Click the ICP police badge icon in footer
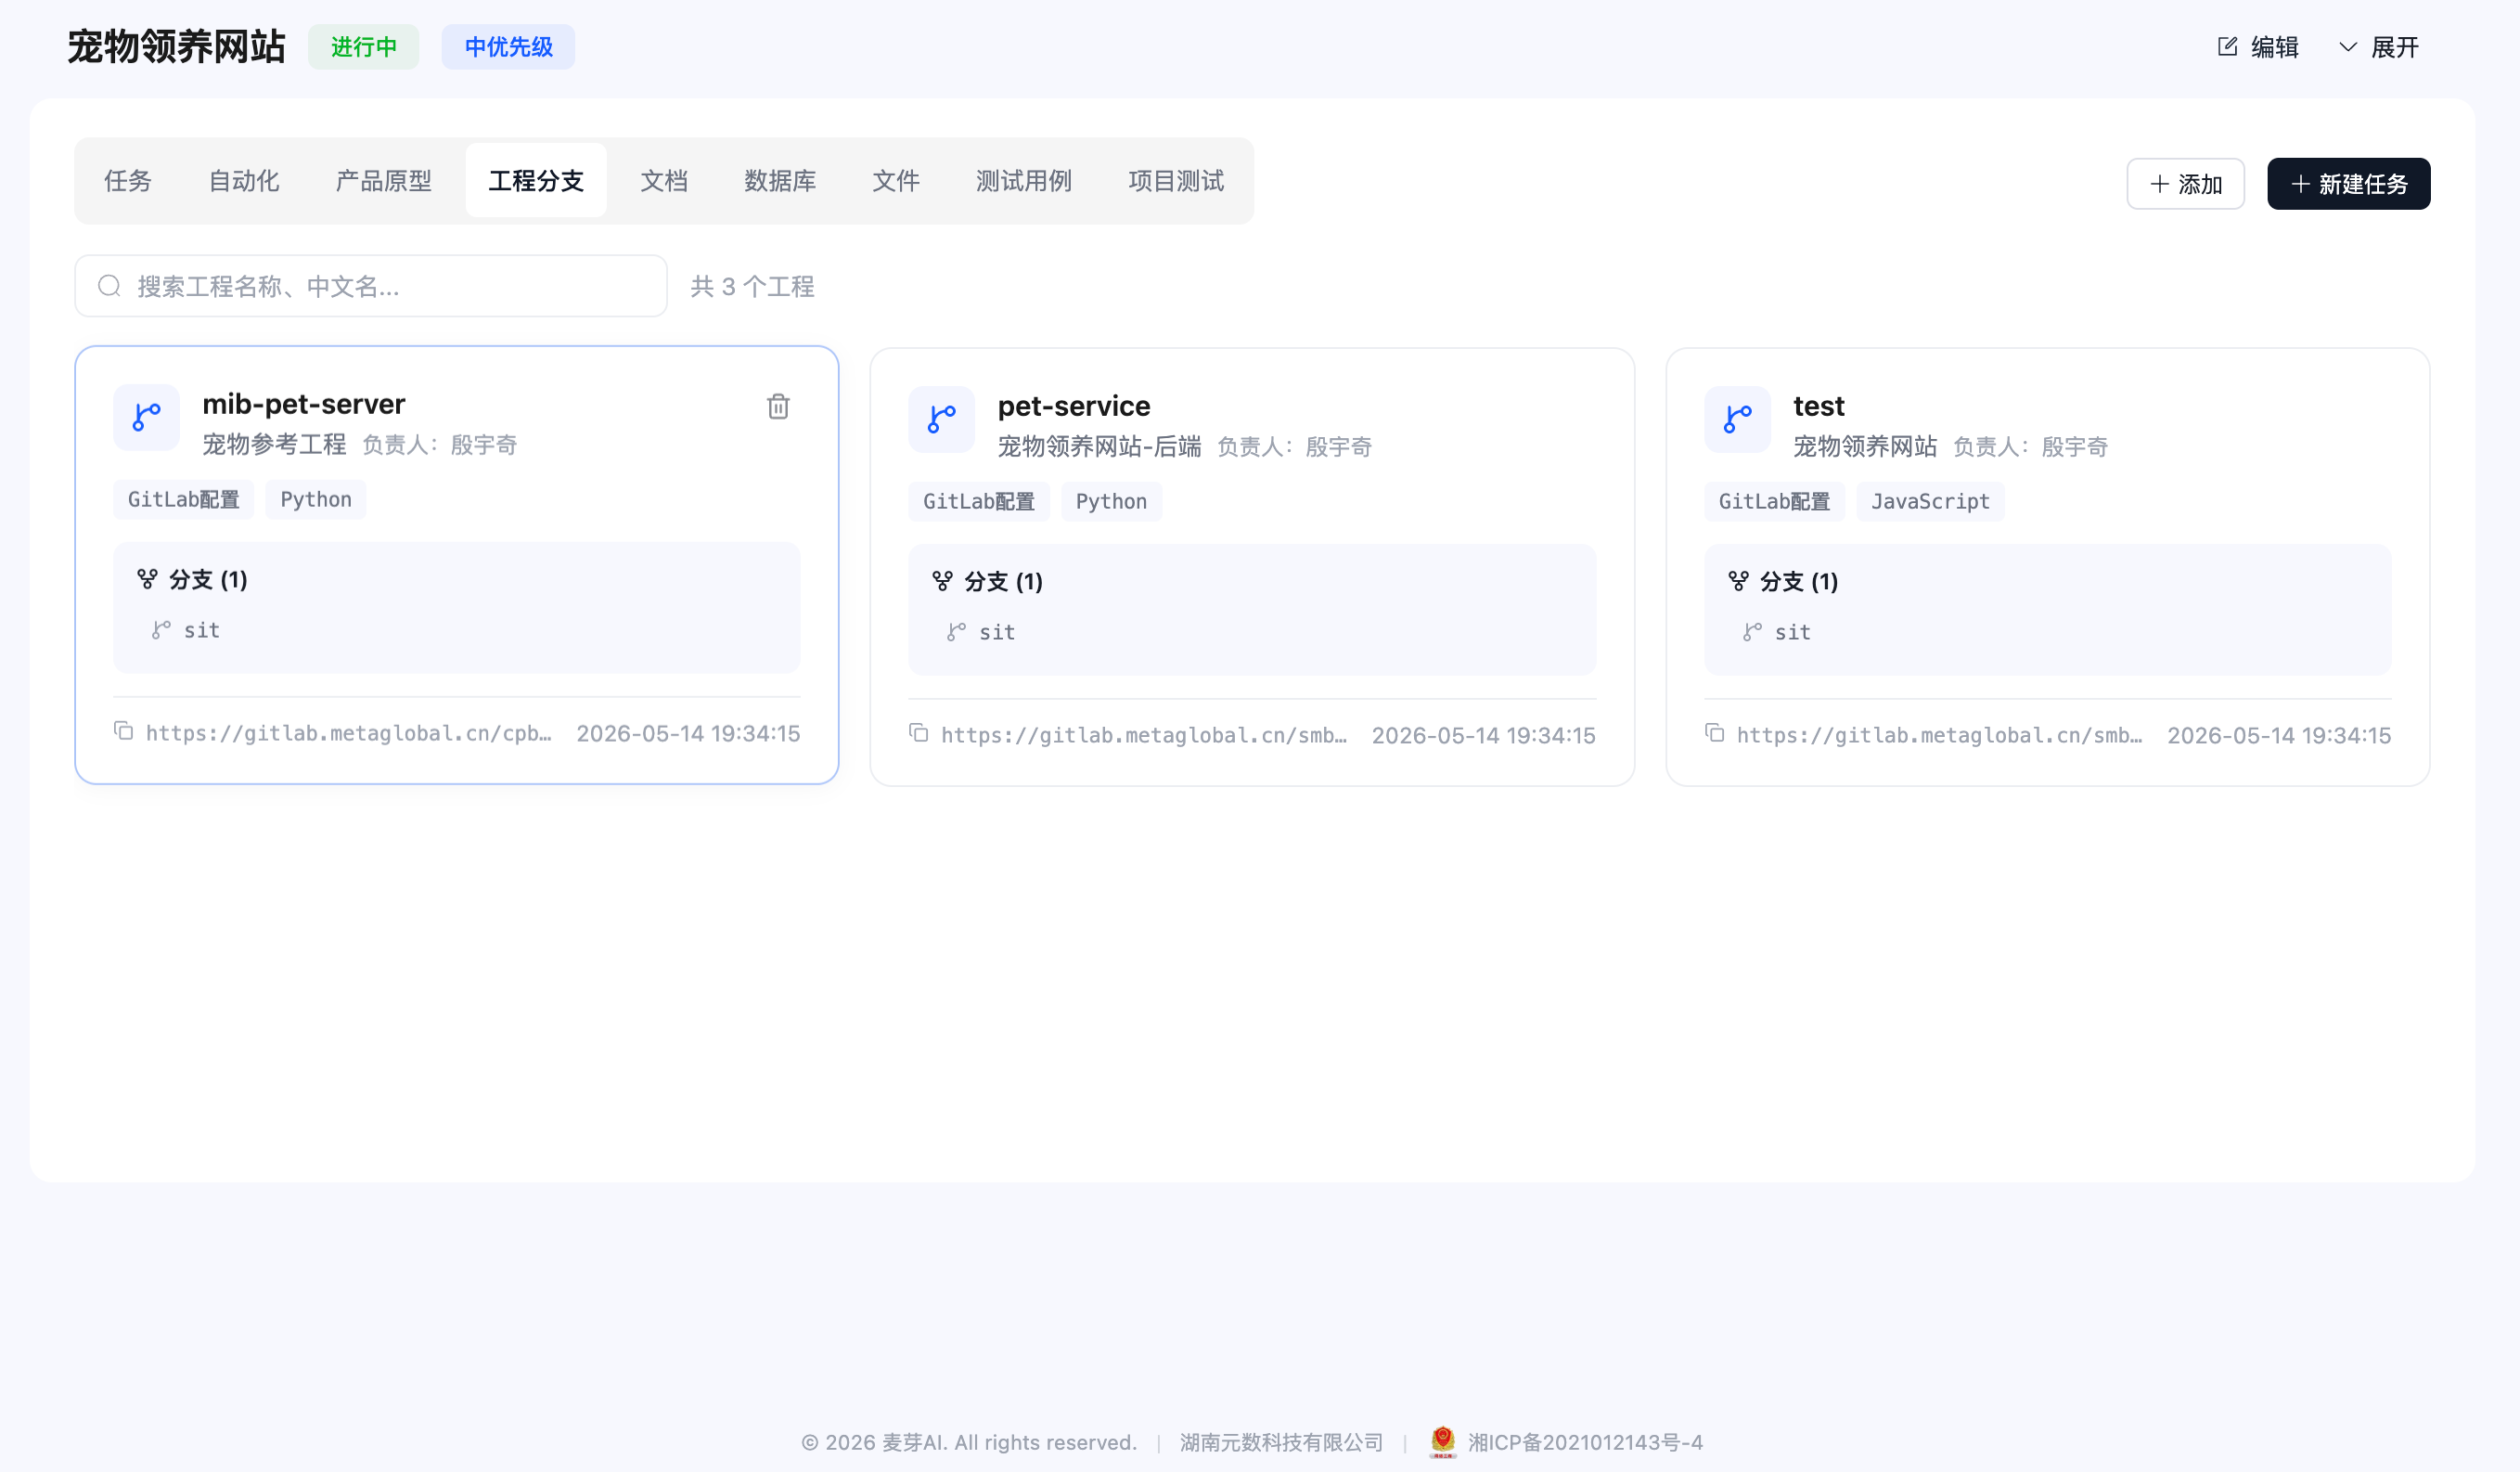Image resolution: width=2520 pixels, height=1472 pixels. click(x=1442, y=1441)
